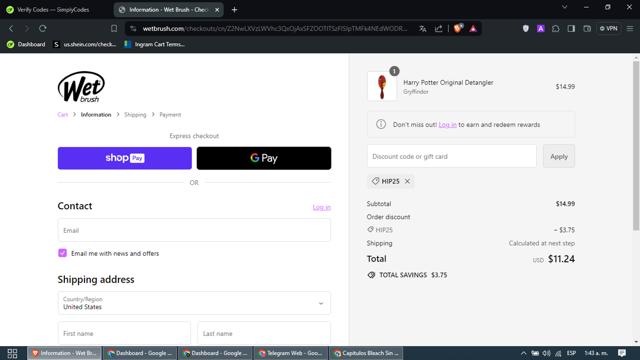Click the VPN button in the toolbar
640x360 pixels.
[609, 29]
